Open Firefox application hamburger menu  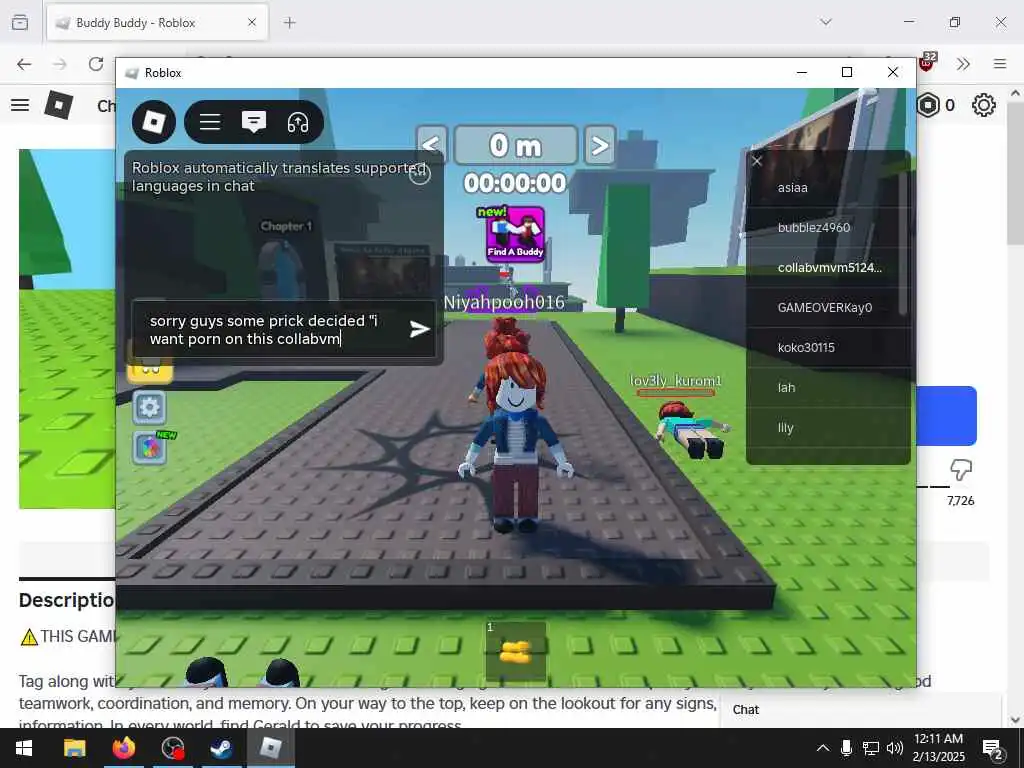pyautogui.click(x=1000, y=64)
